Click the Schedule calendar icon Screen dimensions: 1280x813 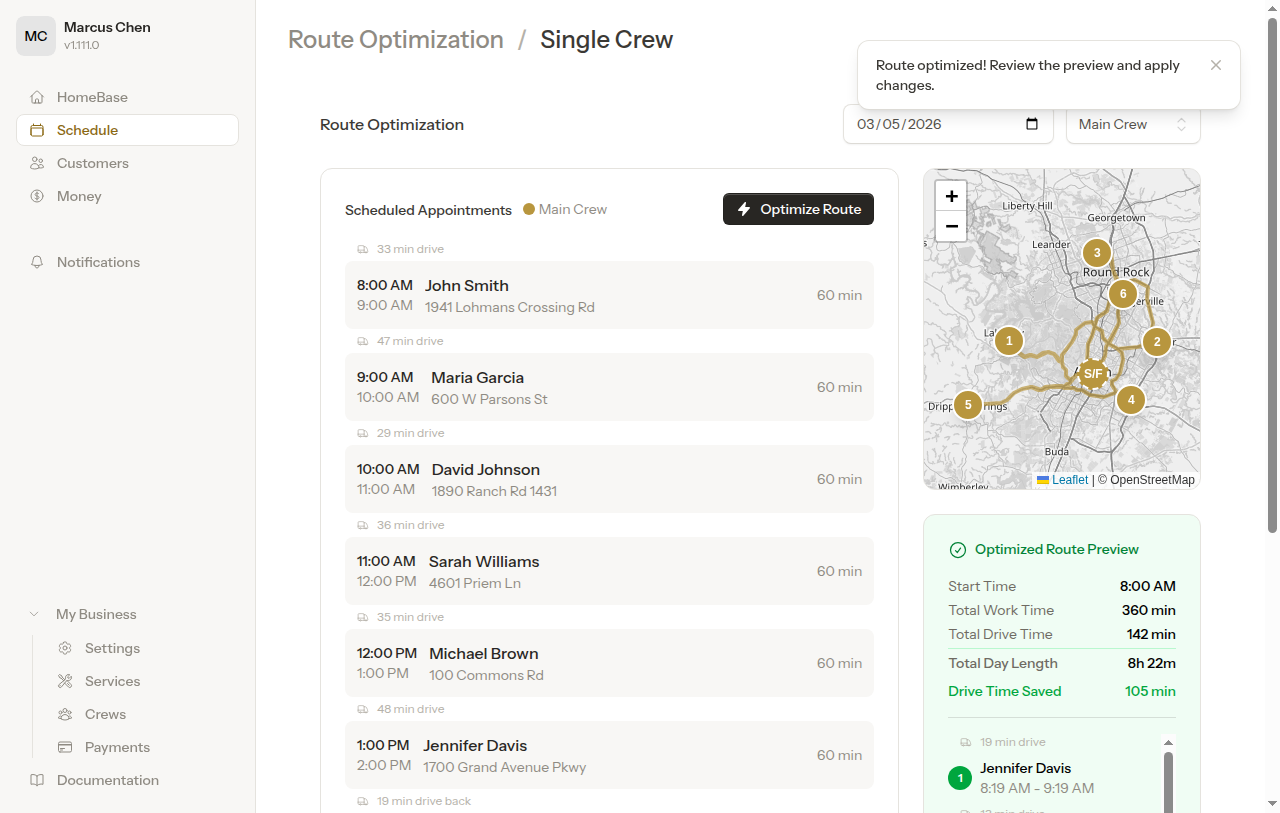click(x=37, y=130)
